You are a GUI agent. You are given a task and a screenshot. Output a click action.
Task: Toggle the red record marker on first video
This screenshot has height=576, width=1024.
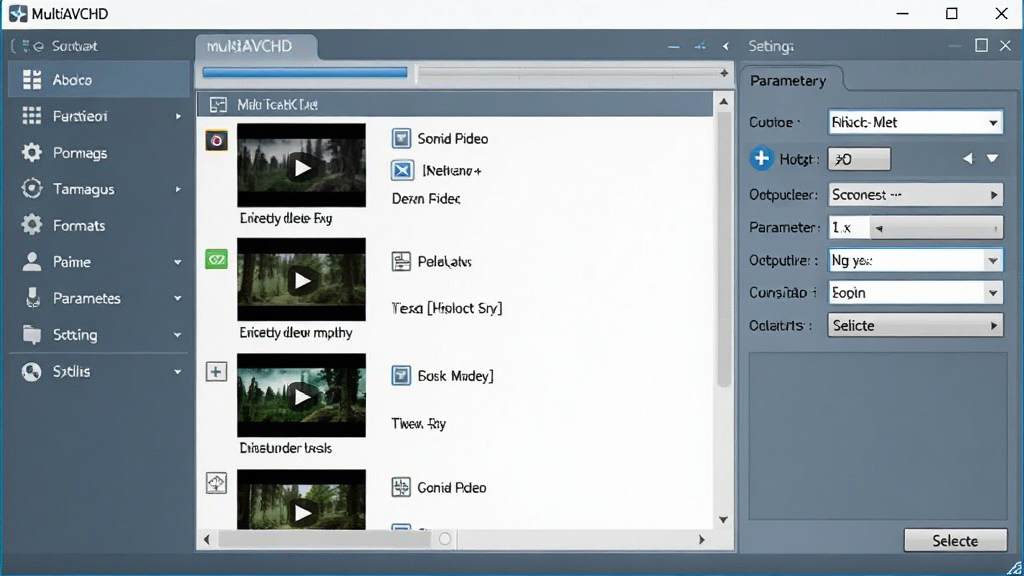click(216, 140)
